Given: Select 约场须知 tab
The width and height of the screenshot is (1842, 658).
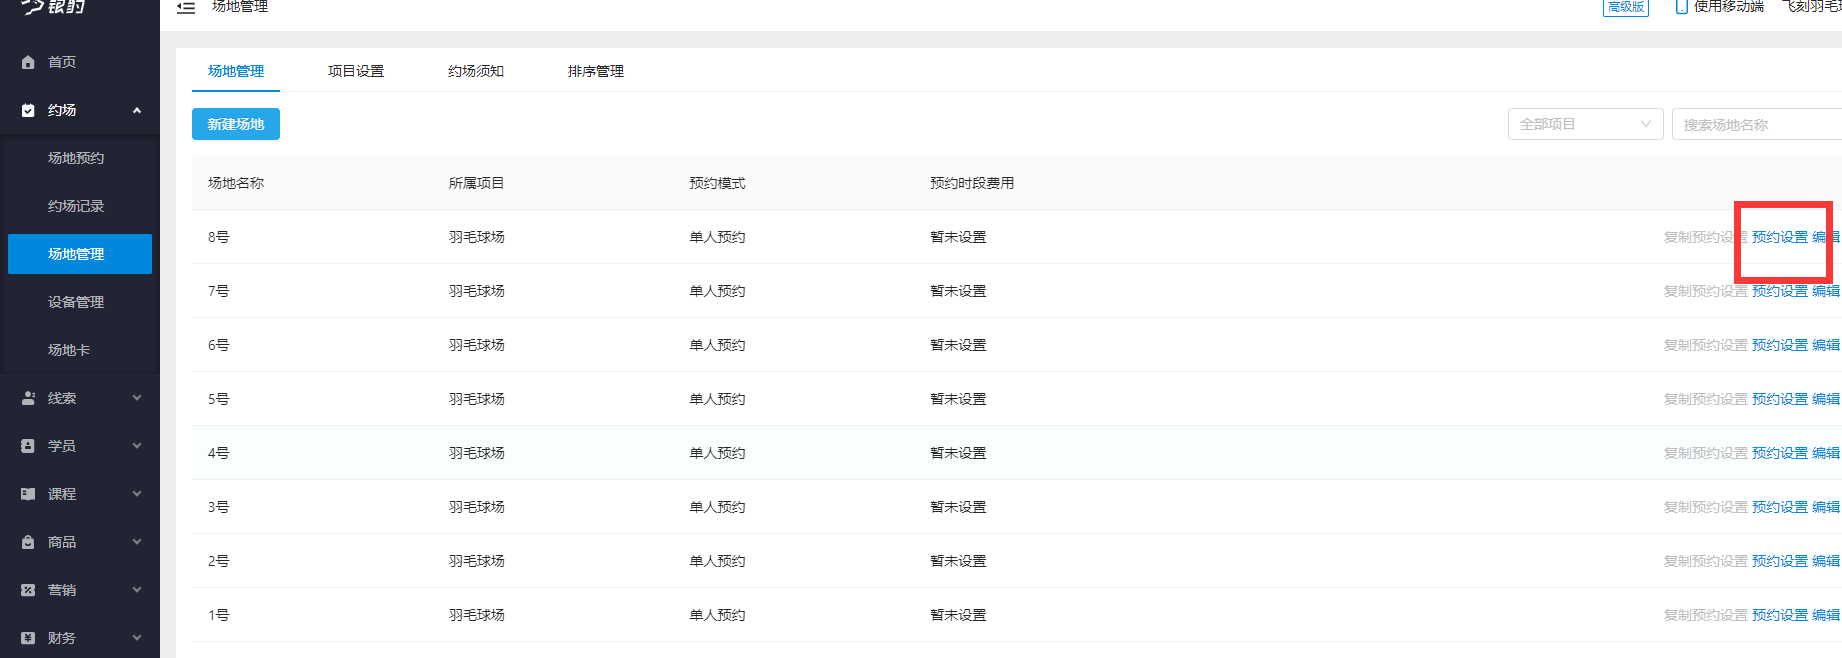Looking at the screenshot, I should pyautogui.click(x=476, y=71).
